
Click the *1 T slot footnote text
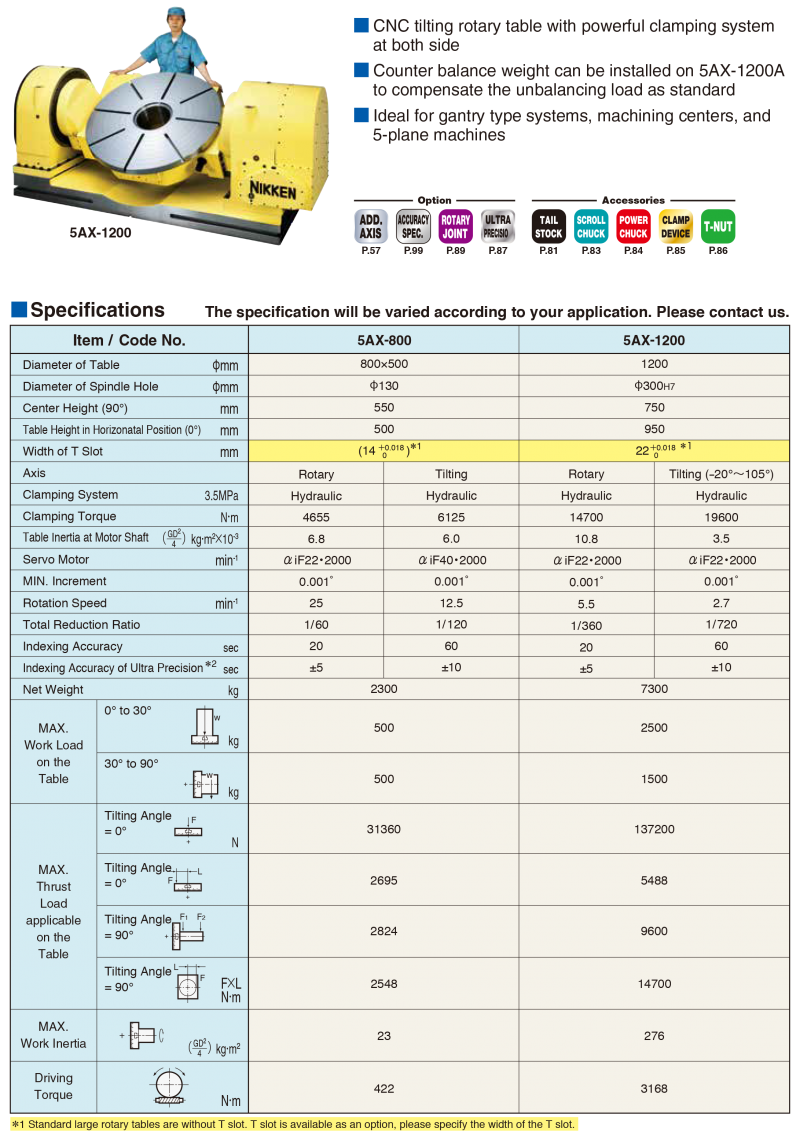click(x=294, y=1124)
